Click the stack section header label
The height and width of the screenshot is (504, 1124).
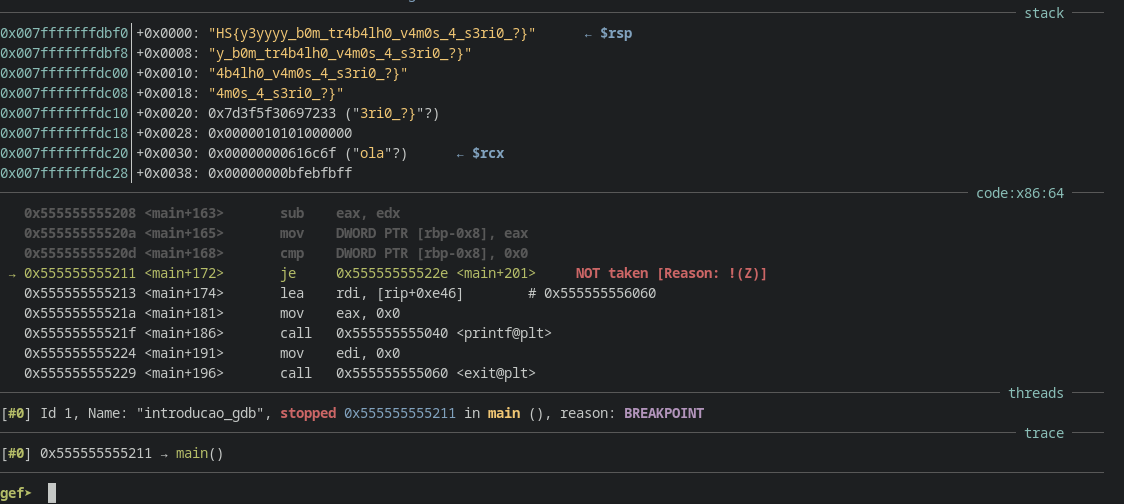(1043, 13)
